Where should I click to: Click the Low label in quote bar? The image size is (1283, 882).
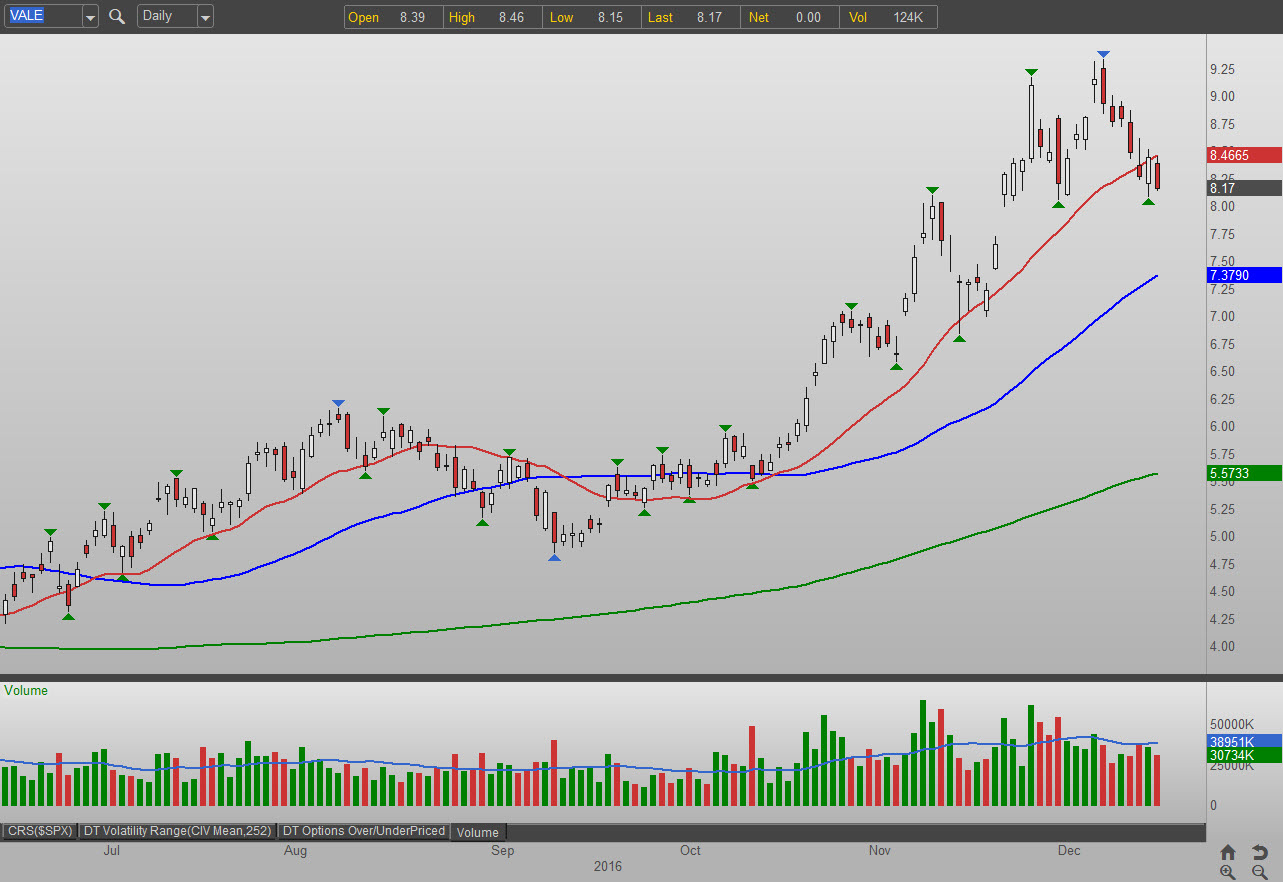click(x=561, y=17)
